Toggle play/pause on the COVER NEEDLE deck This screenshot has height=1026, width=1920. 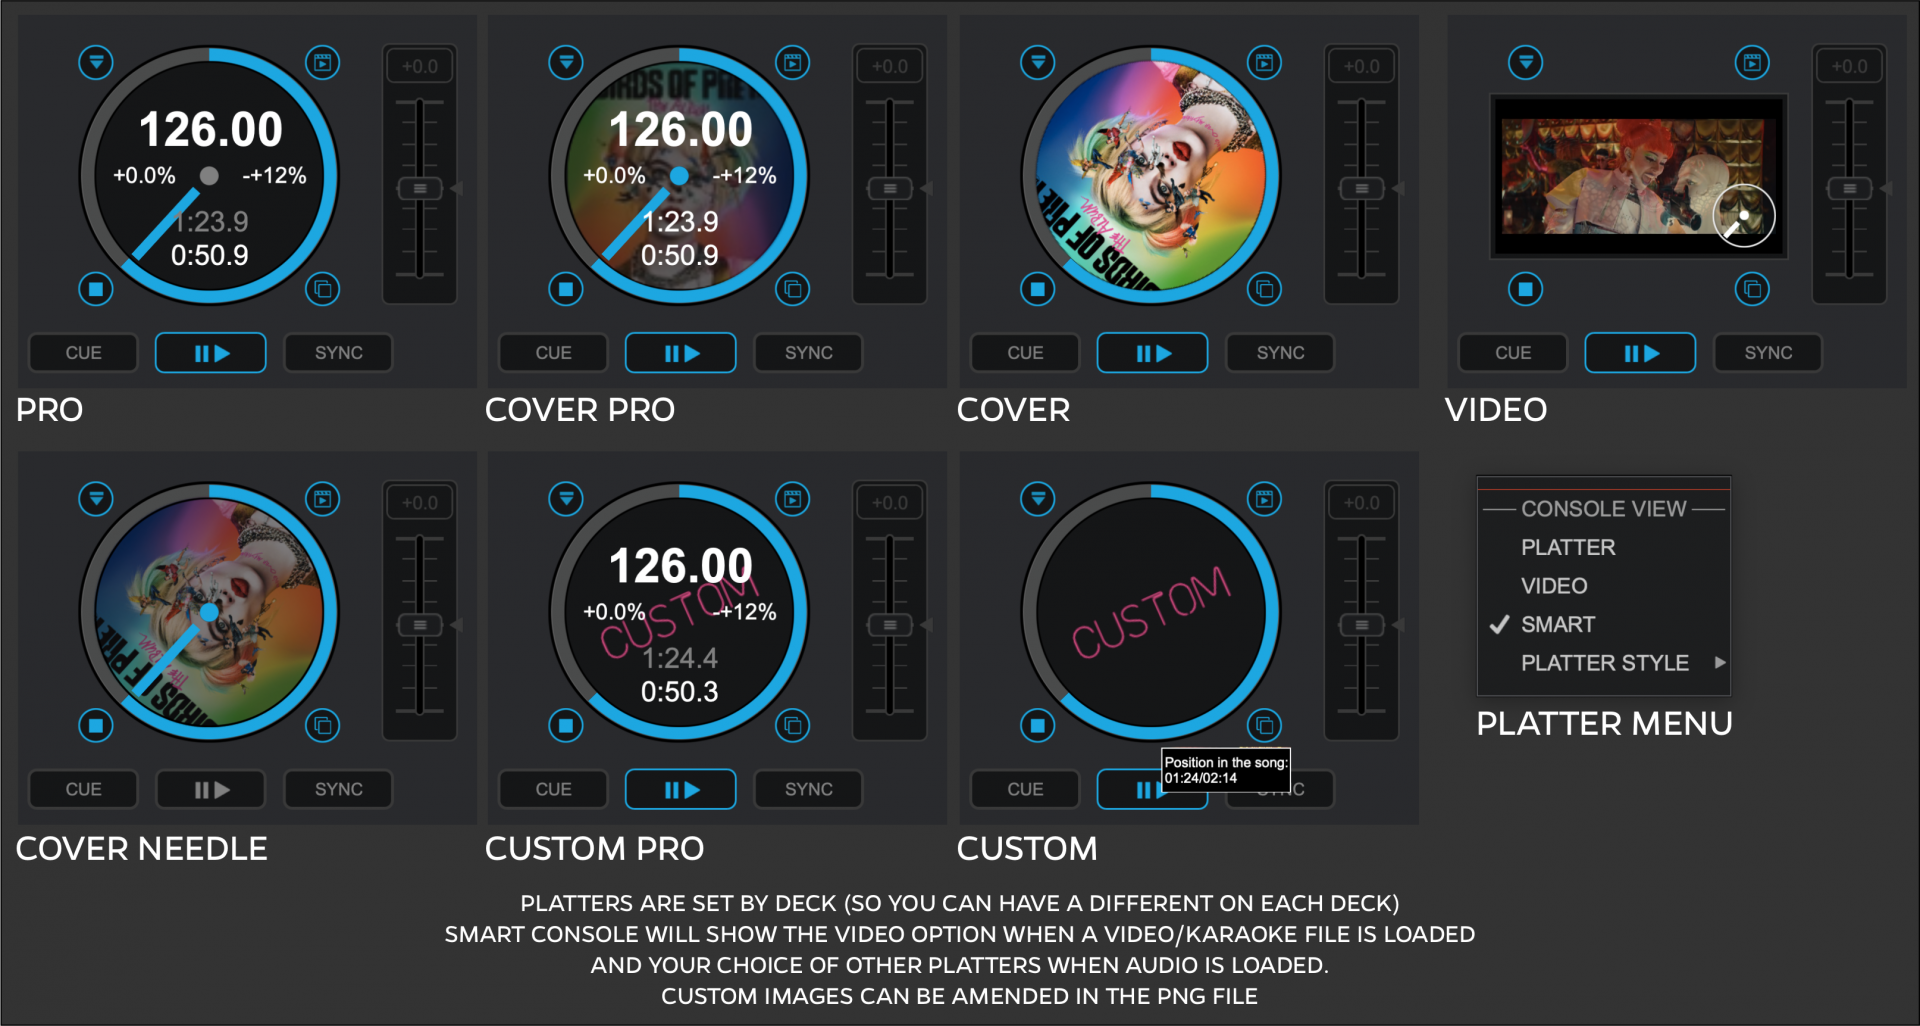coord(211,789)
